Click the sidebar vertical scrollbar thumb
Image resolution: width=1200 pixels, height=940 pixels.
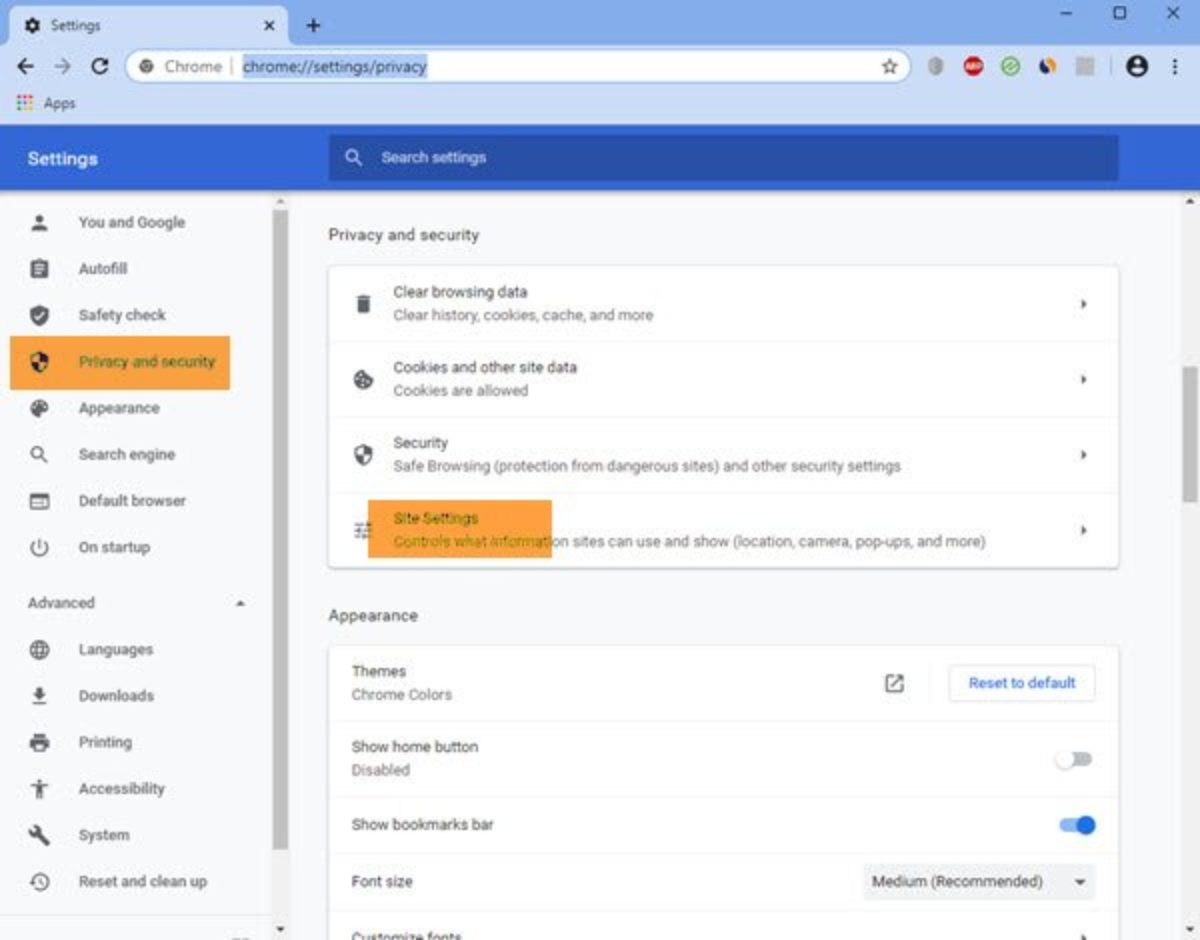pyautogui.click(x=280, y=528)
